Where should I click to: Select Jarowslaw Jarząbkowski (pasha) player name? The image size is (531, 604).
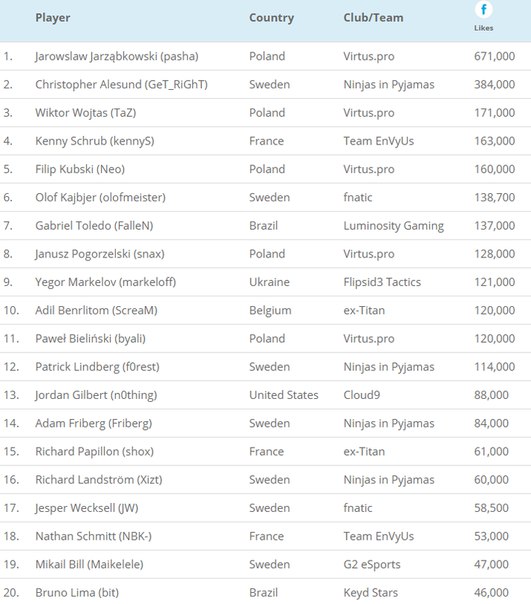pos(117,56)
